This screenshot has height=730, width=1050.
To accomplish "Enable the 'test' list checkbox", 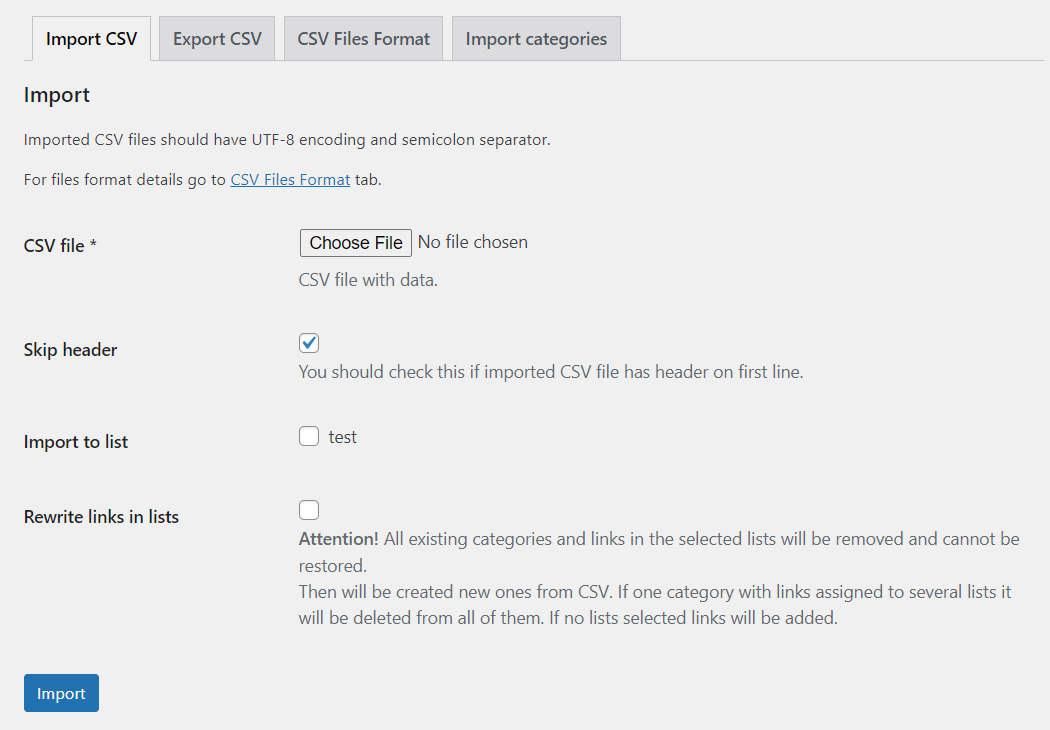I will (x=309, y=436).
